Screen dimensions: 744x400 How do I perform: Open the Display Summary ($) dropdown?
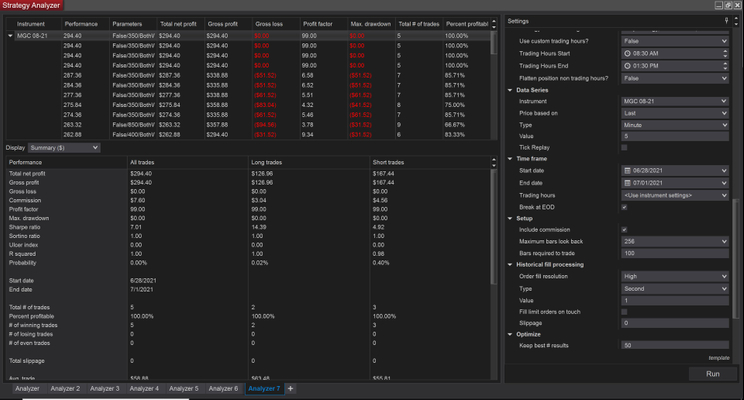(64, 147)
